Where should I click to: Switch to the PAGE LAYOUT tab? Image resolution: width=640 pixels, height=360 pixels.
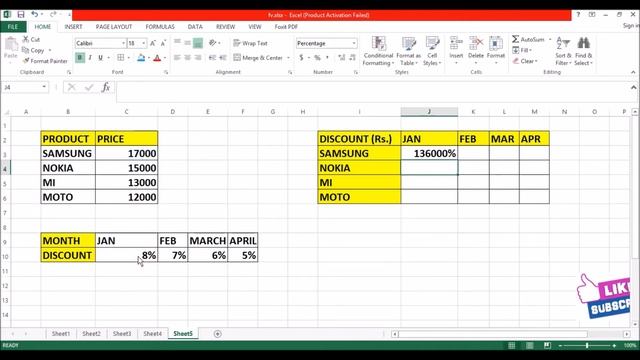pos(114,27)
